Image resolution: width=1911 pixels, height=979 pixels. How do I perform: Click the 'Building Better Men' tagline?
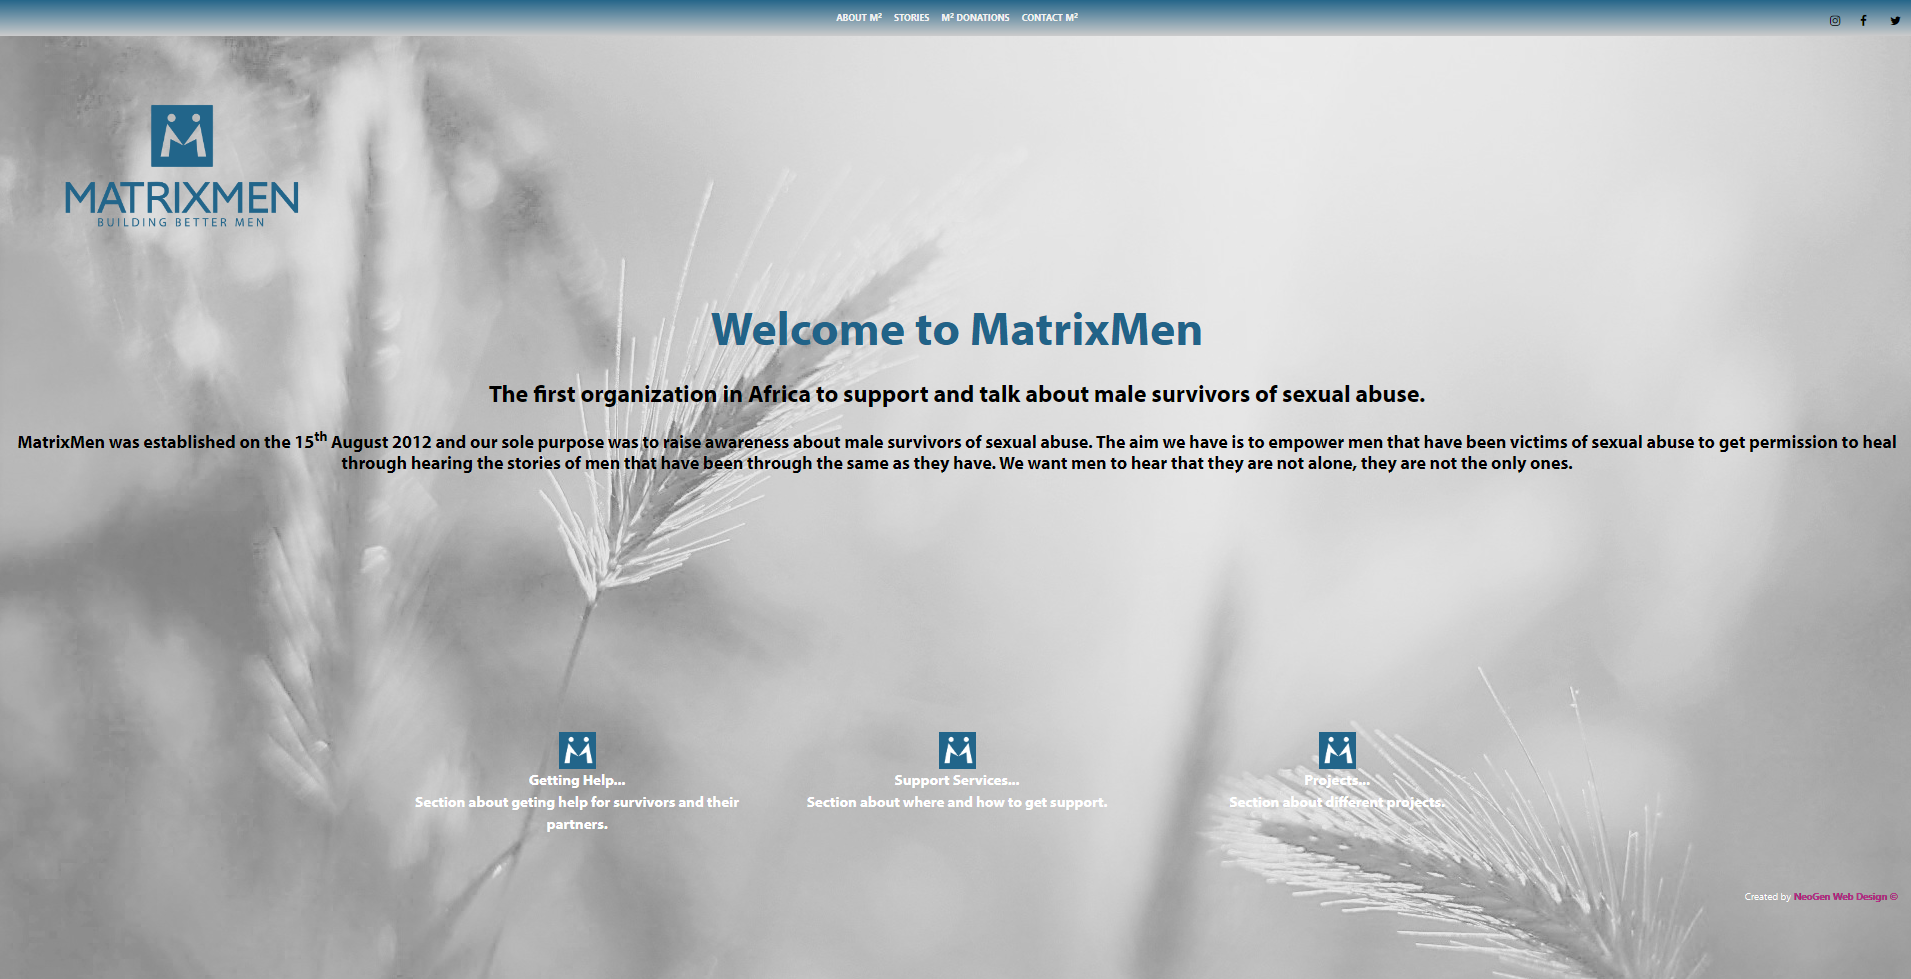pyautogui.click(x=181, y=223)
